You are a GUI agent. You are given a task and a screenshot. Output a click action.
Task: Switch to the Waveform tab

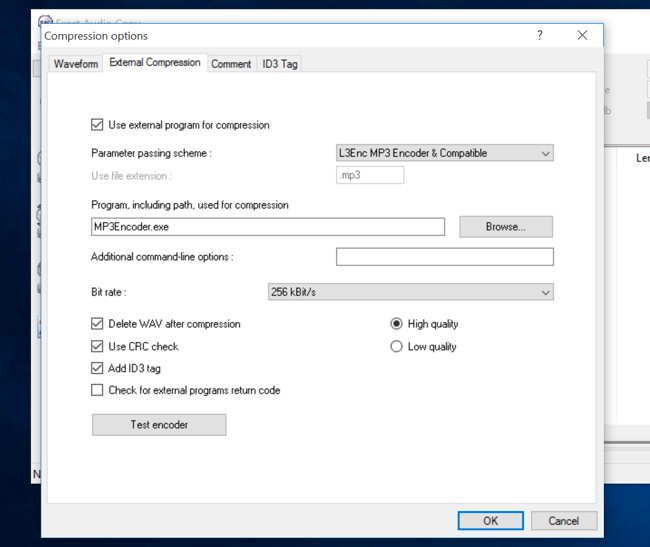pyautogui.click(x=76, y=64)
